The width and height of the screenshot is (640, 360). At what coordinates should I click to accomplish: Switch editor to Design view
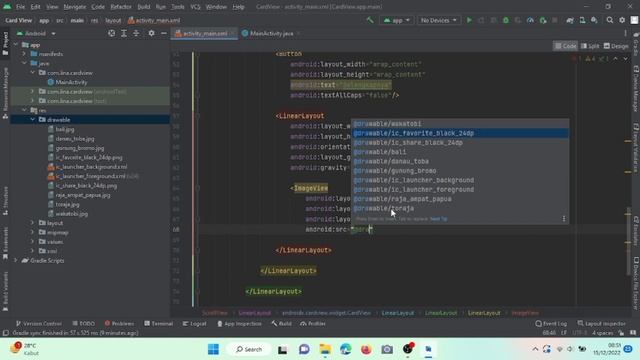pyautogui.click(x=616, y=46)
